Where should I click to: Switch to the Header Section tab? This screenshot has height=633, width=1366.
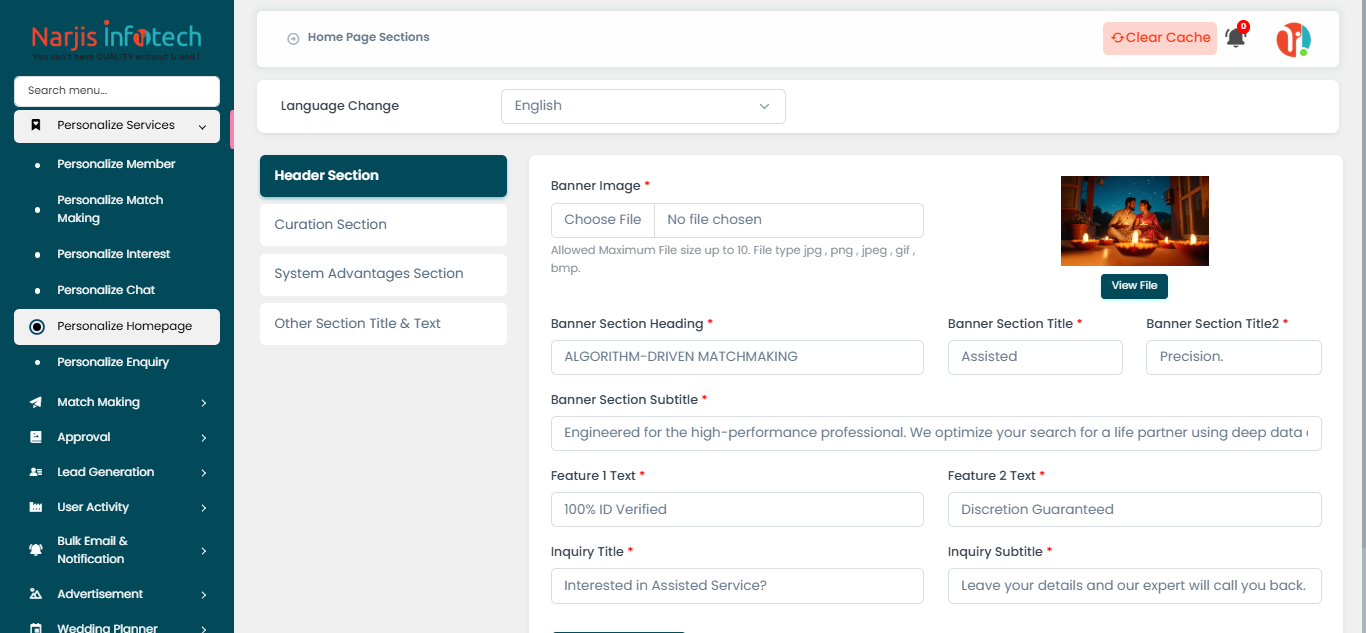click(383, 175)
